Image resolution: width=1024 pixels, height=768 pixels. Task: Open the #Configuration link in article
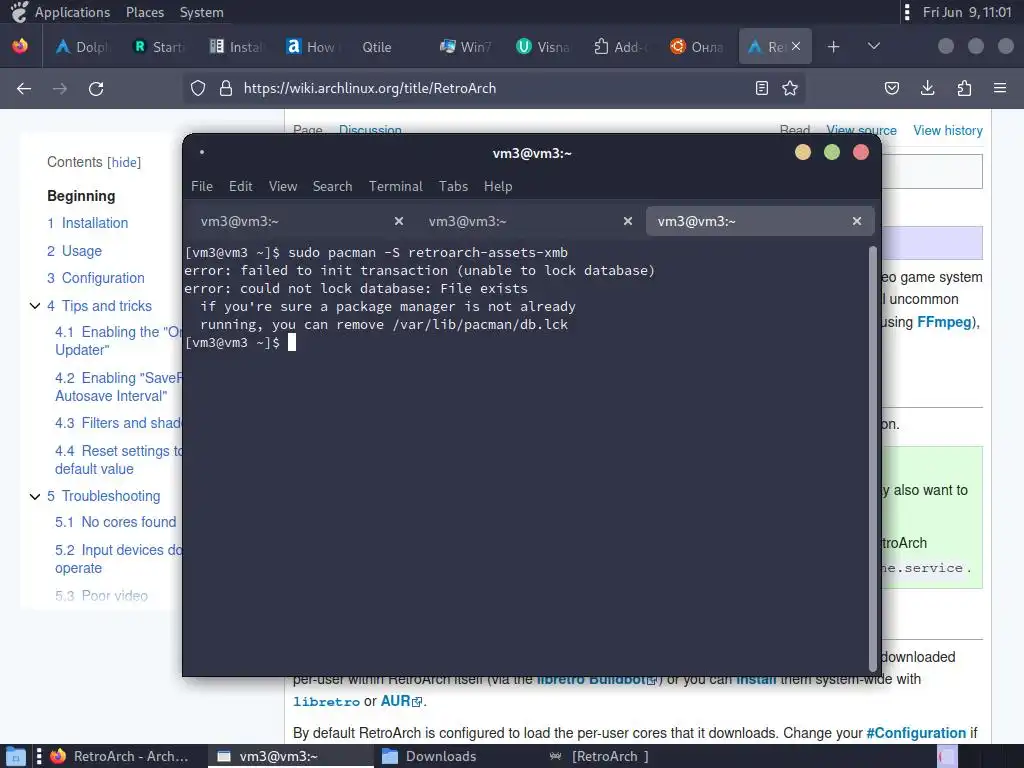tap(916, 733)
